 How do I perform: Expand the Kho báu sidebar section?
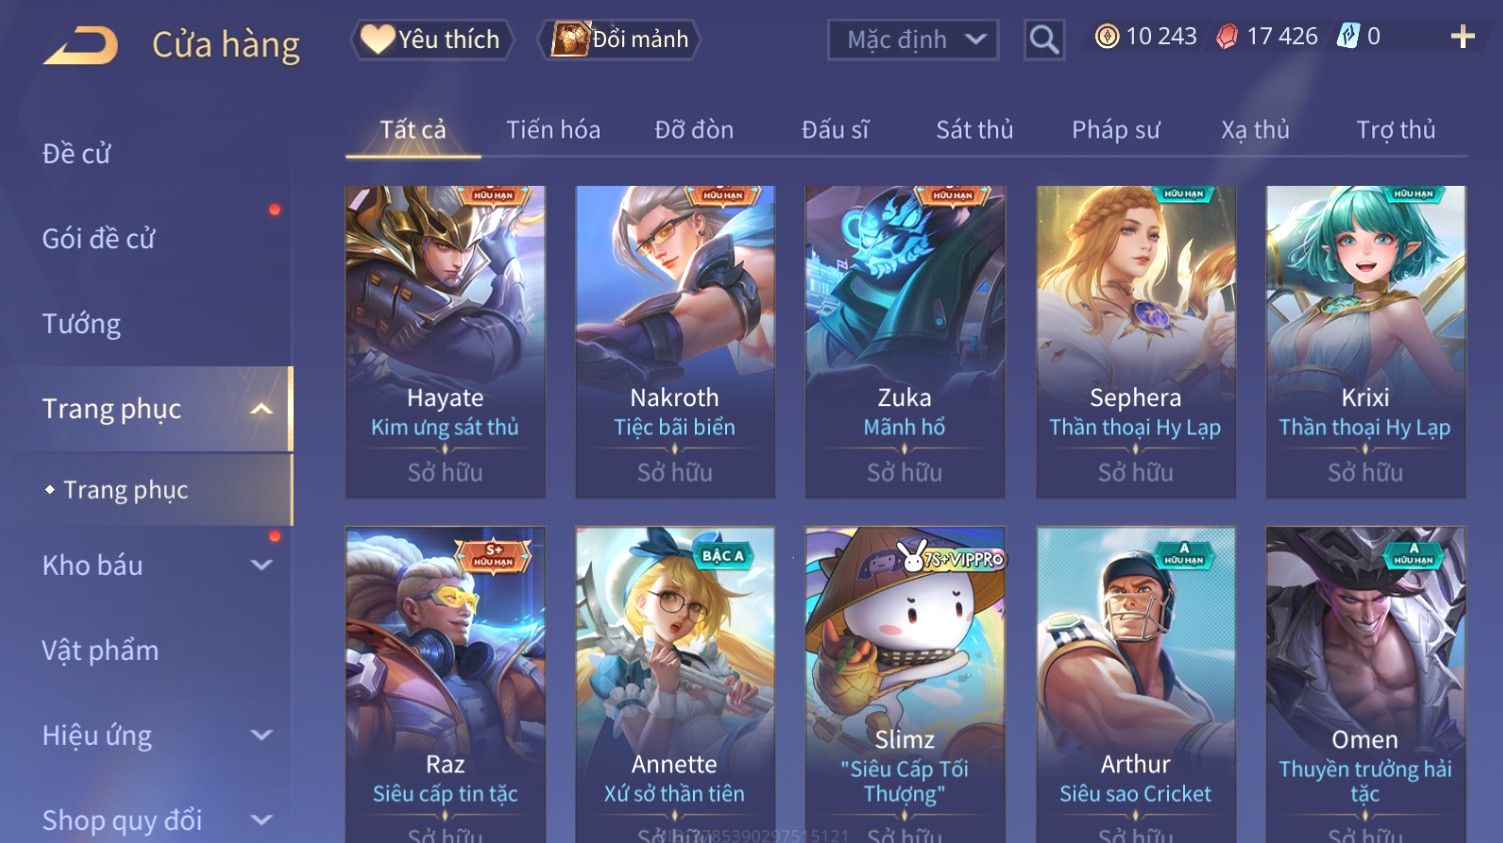(x=261, y=565)
